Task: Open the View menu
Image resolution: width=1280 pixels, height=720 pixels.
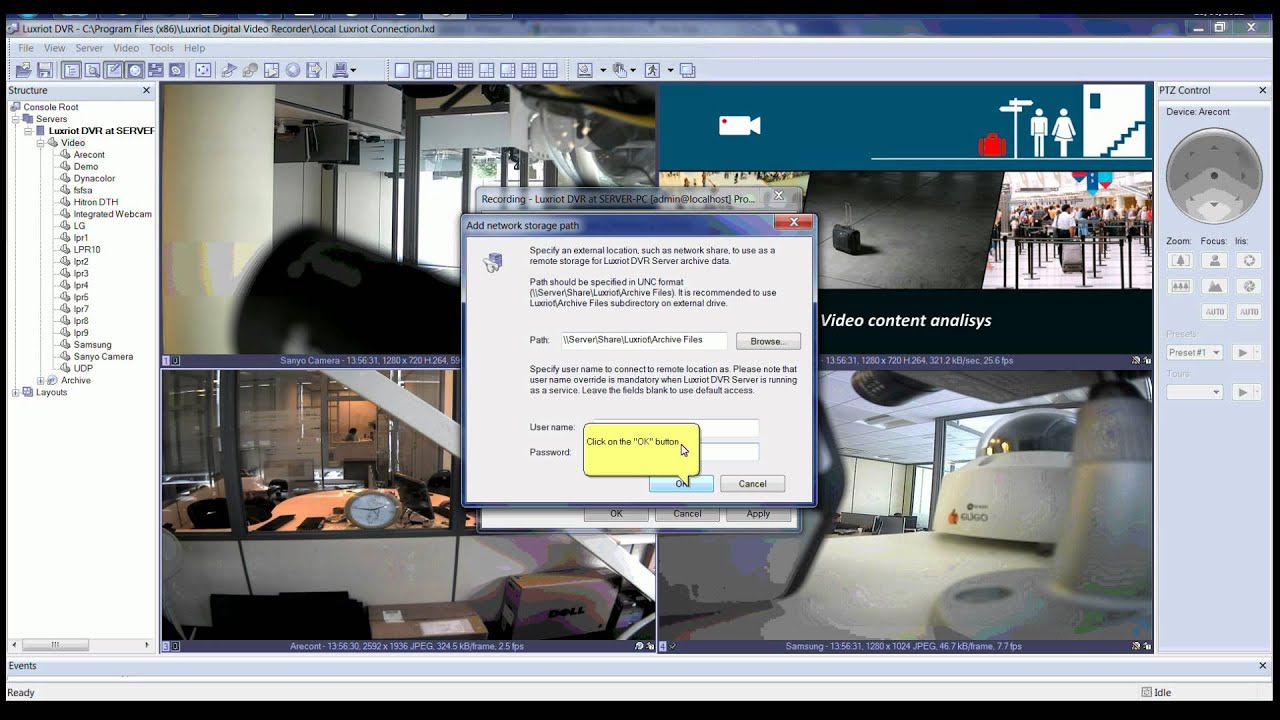Action: click(x=55, y=48)
